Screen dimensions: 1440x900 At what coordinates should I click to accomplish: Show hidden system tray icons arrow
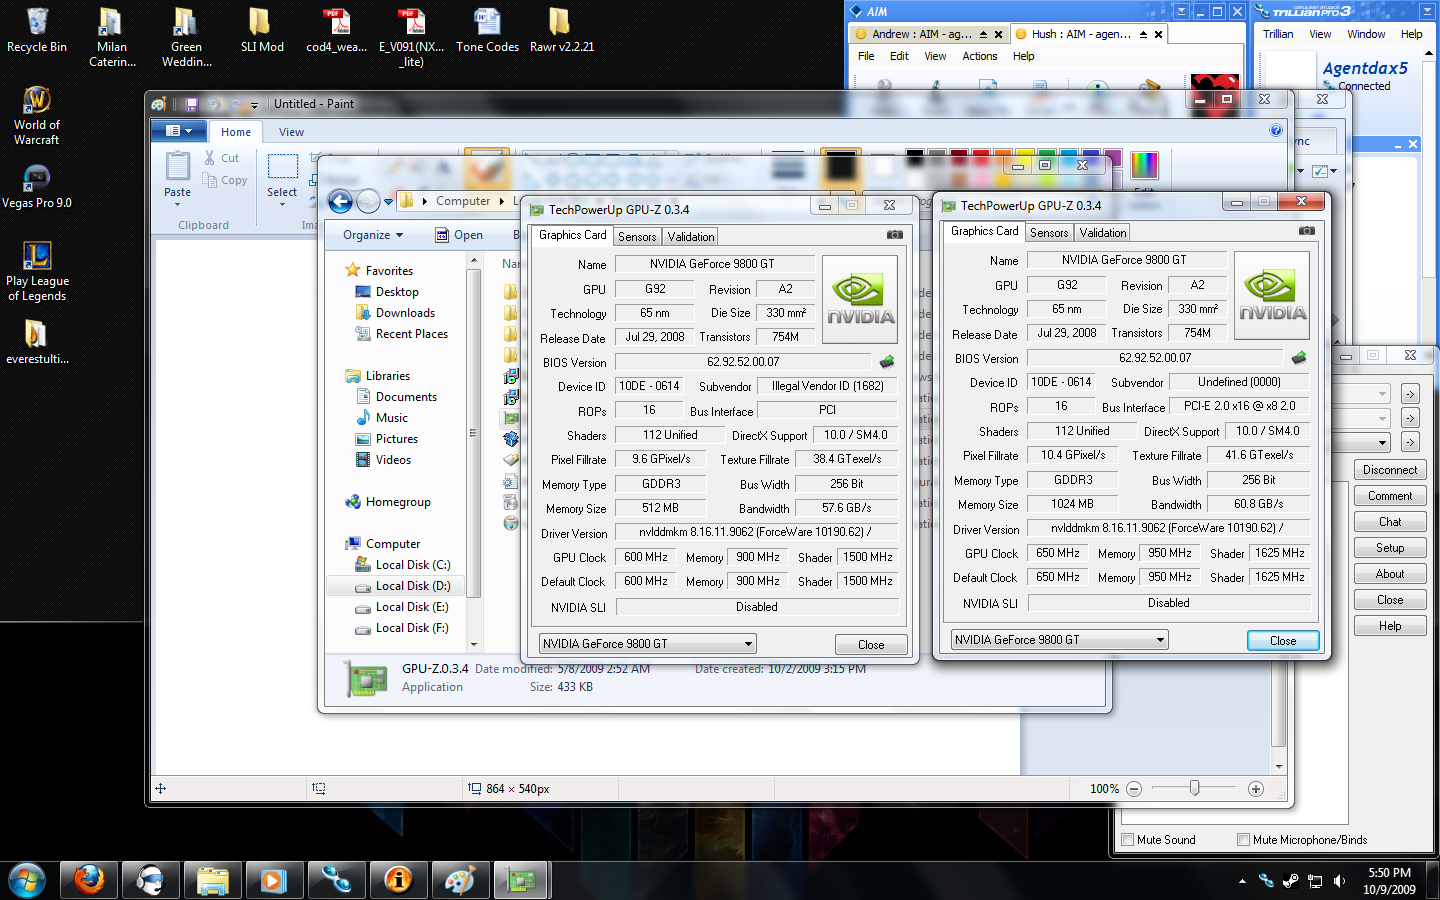pos(1242,881)
